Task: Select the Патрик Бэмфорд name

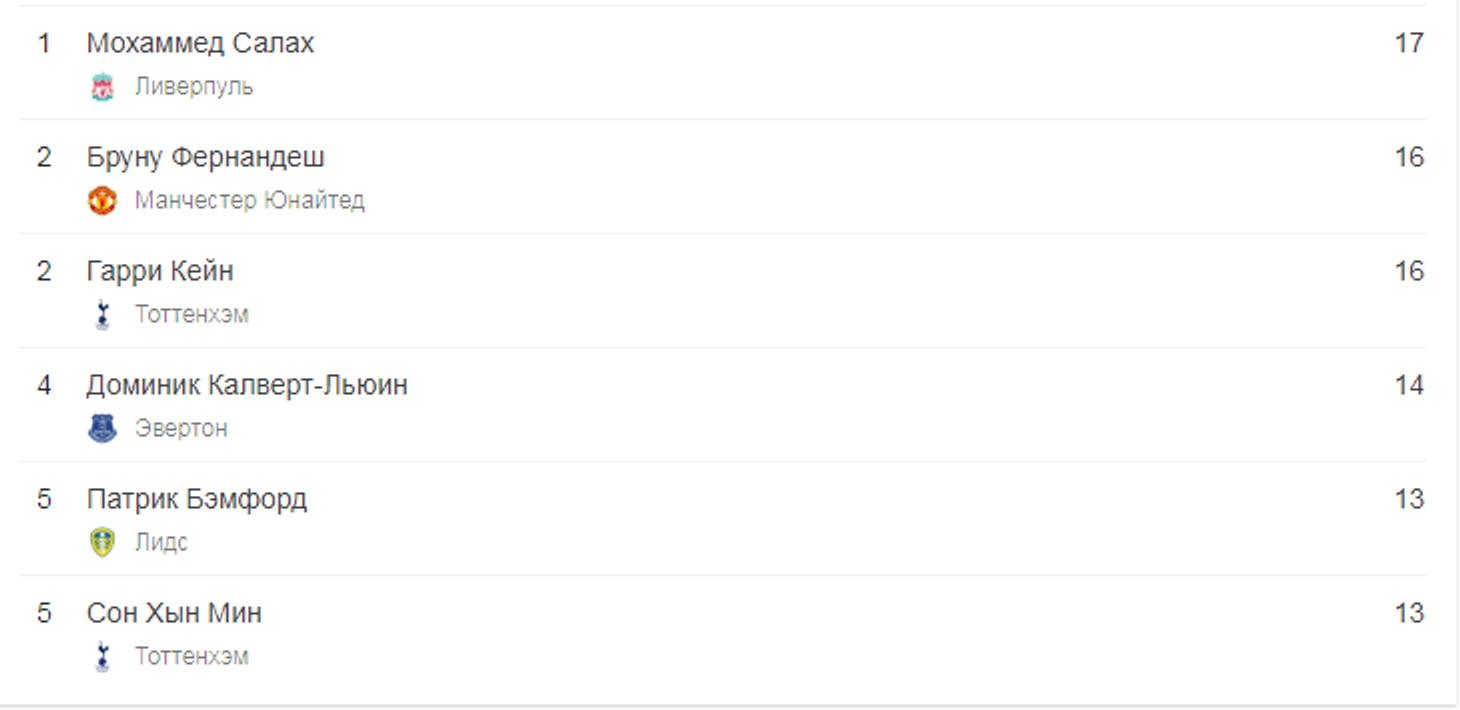Action: [196, 499]
